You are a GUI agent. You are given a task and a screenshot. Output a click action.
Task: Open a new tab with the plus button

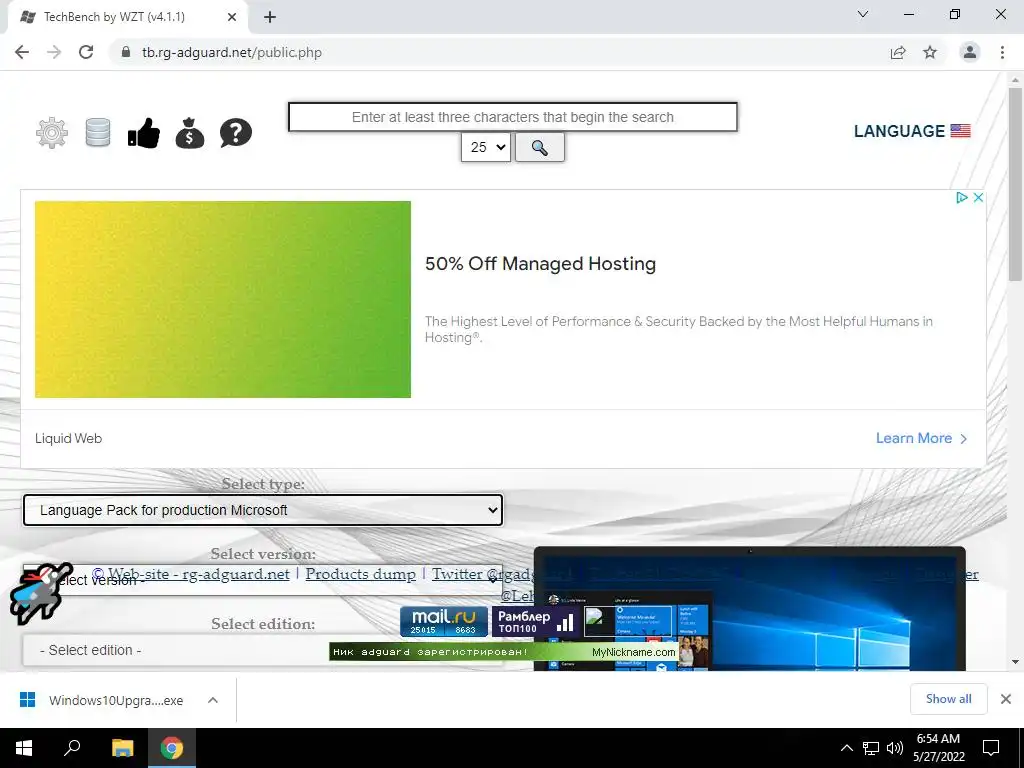[270, 18]
